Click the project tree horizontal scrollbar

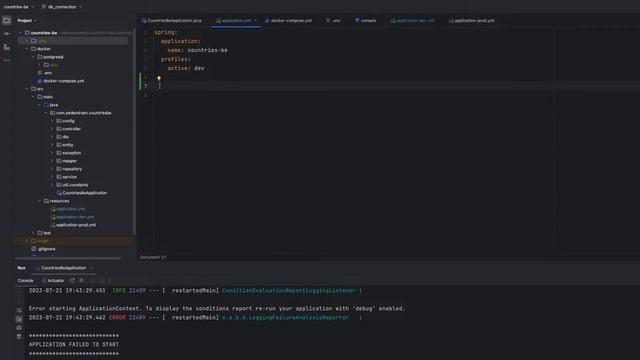pyautogui.click(x=67, y=258)
